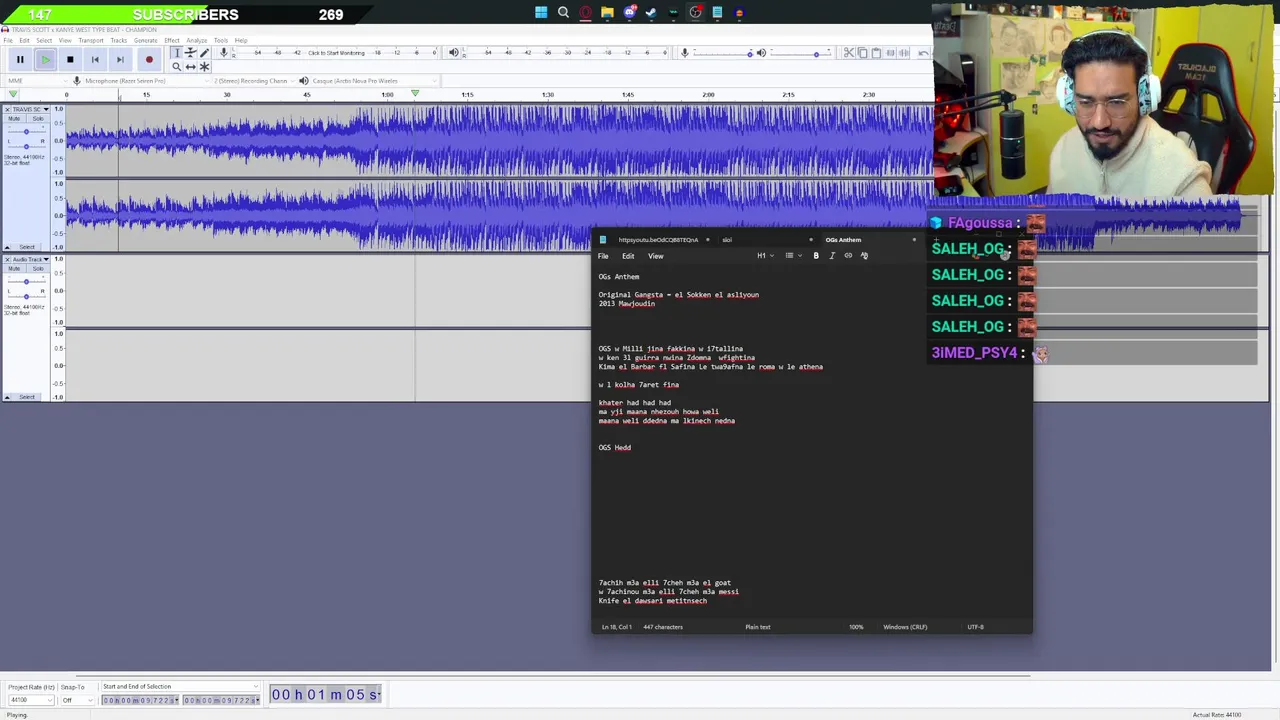The height and width of the screenshot is (720, 1280).
Task: Solo the Audio Track
Action: point(37,269)
